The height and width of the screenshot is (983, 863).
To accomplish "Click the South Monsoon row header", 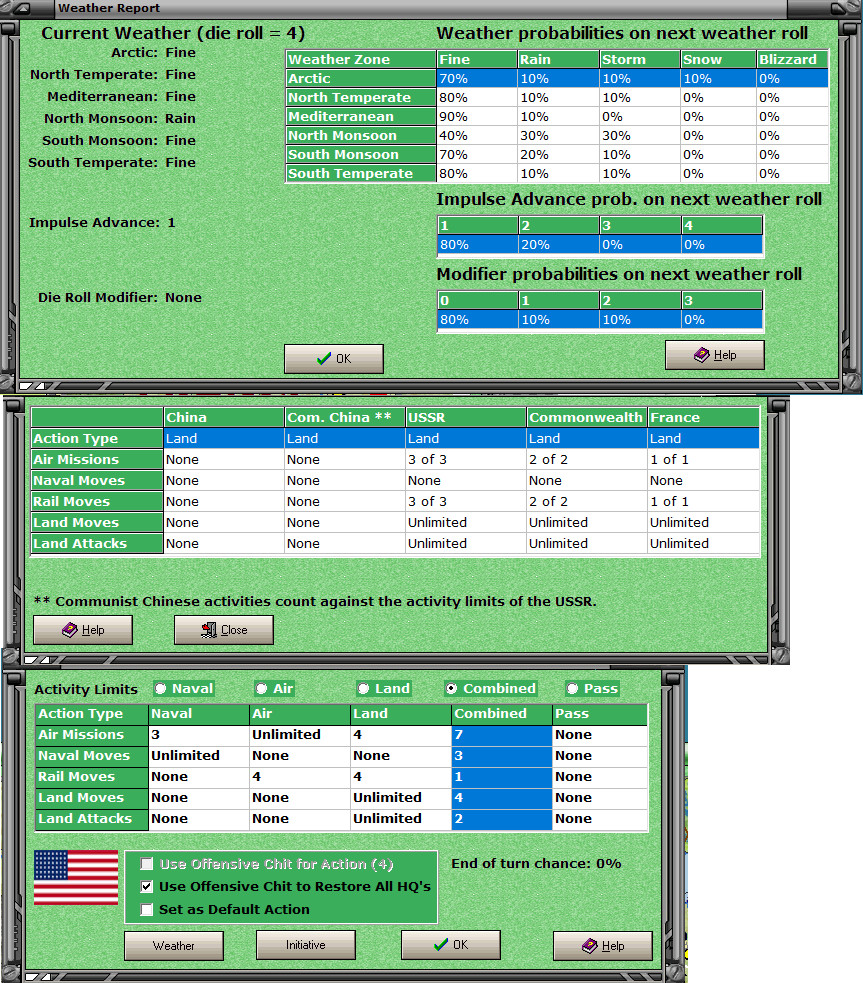I will [361, 154].
